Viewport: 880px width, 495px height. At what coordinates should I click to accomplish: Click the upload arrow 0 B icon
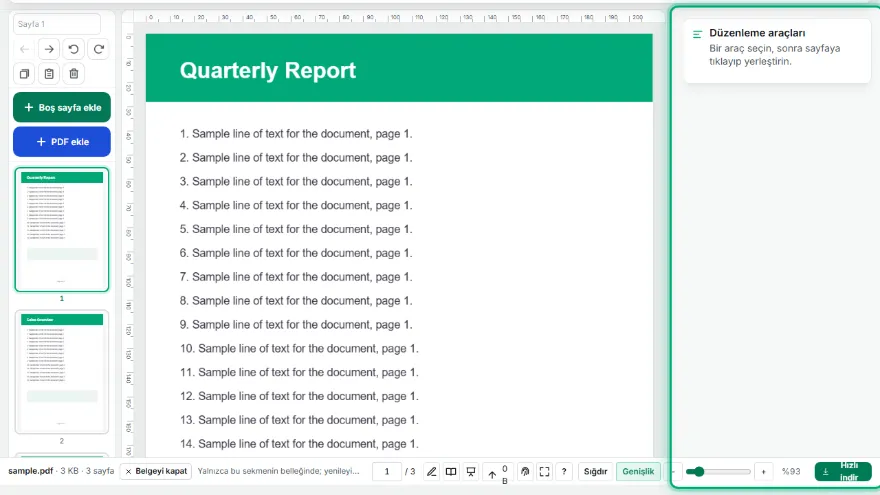tap(497, 474)
